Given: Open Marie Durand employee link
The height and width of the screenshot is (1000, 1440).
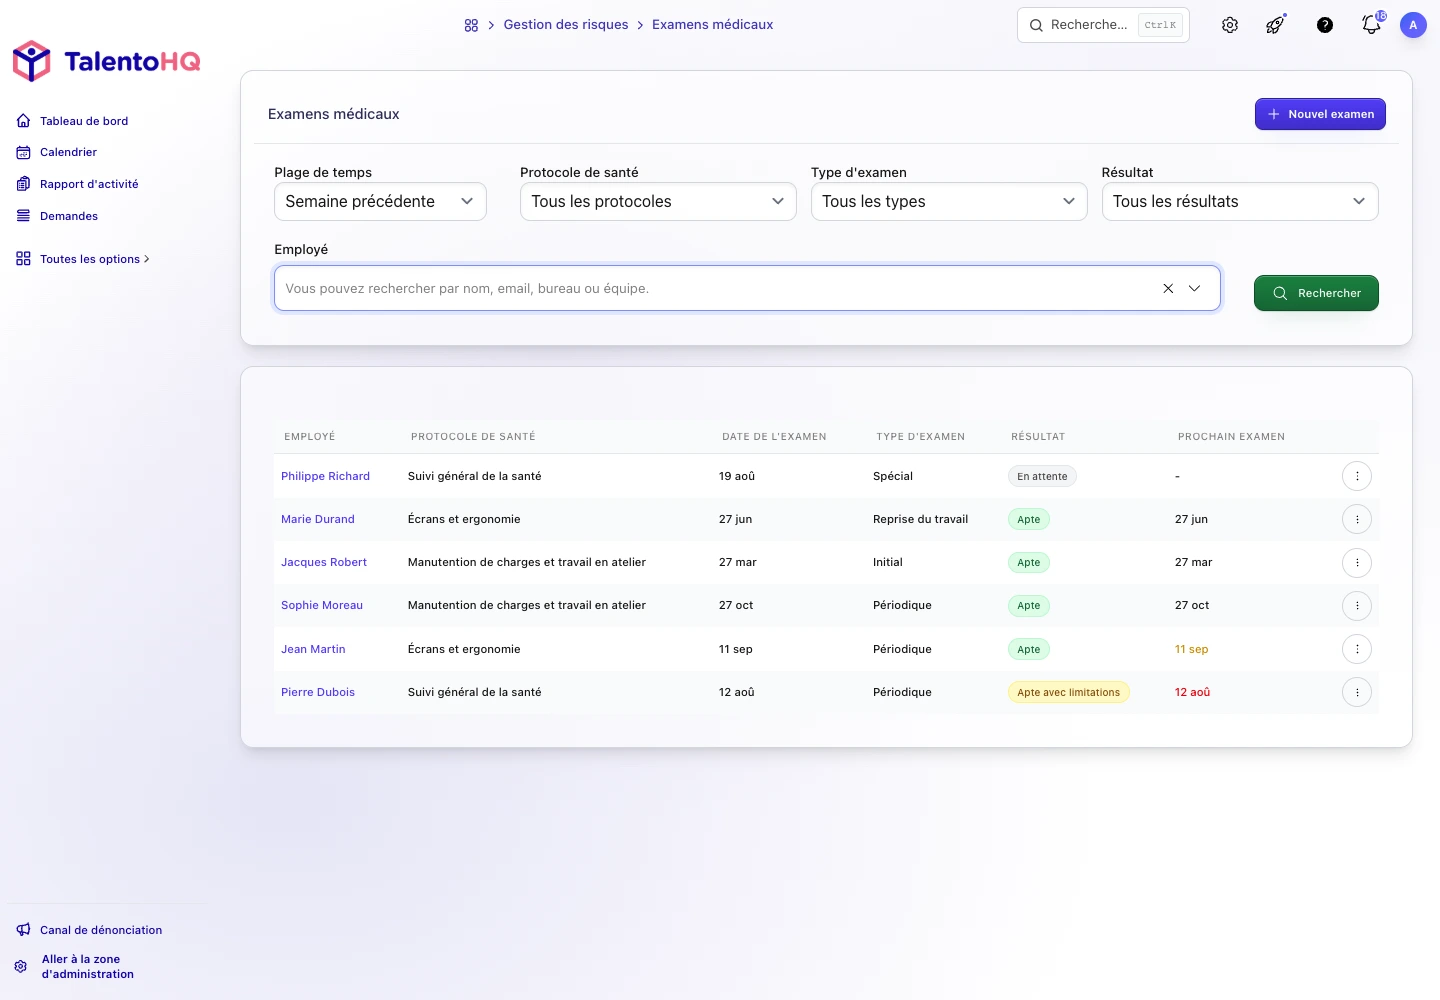Looking at the screenshot, I should click(317, 519).
